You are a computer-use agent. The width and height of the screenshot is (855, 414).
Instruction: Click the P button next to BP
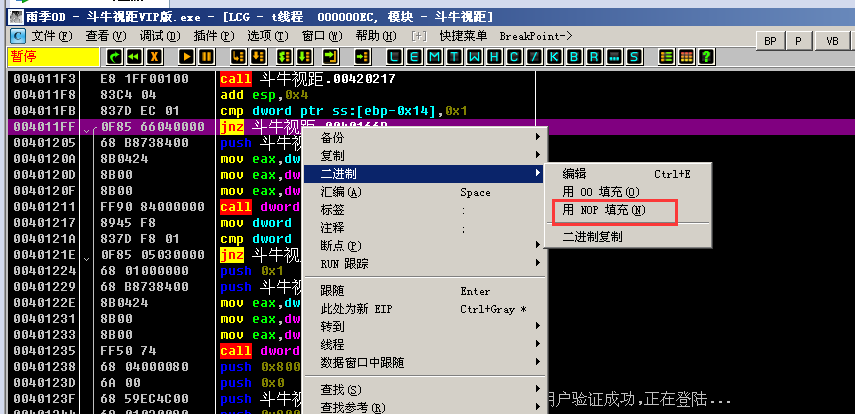tap(798, 41)
